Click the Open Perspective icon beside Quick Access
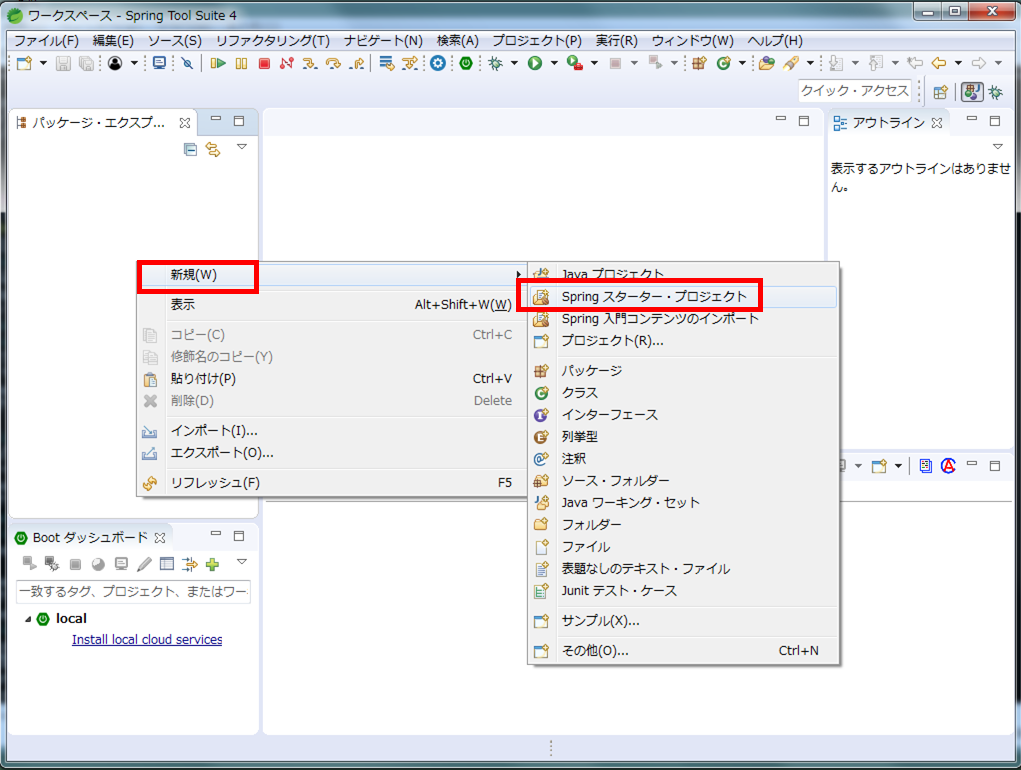Screen dimensions: 1021x770 (940, 91)
